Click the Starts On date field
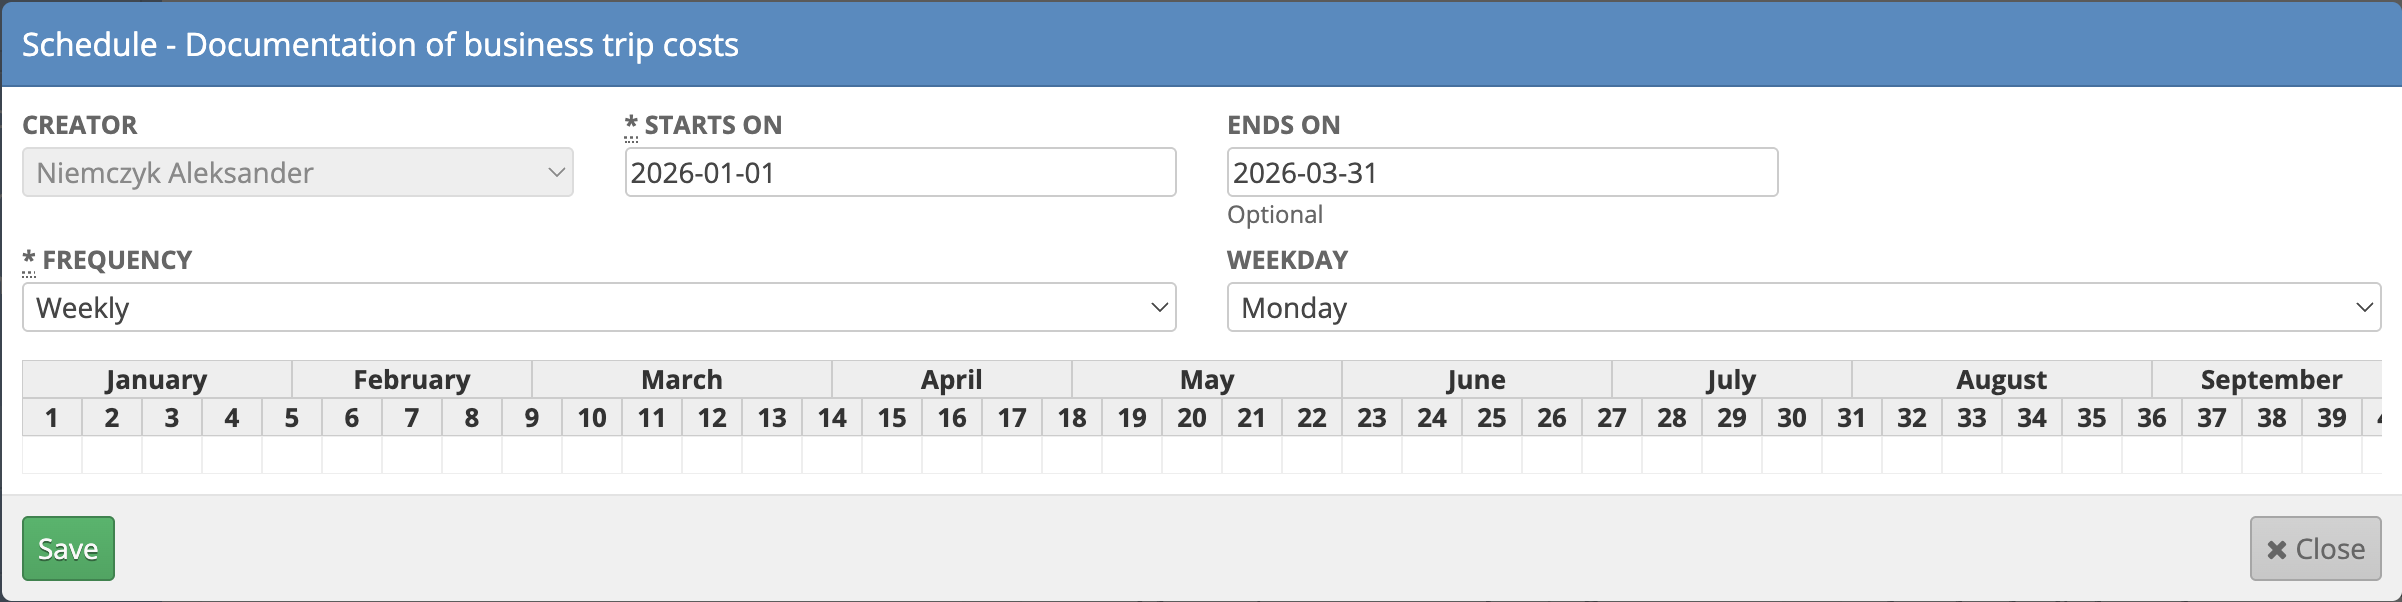Viewport: 2402px width, 602px height. [899, 172]
